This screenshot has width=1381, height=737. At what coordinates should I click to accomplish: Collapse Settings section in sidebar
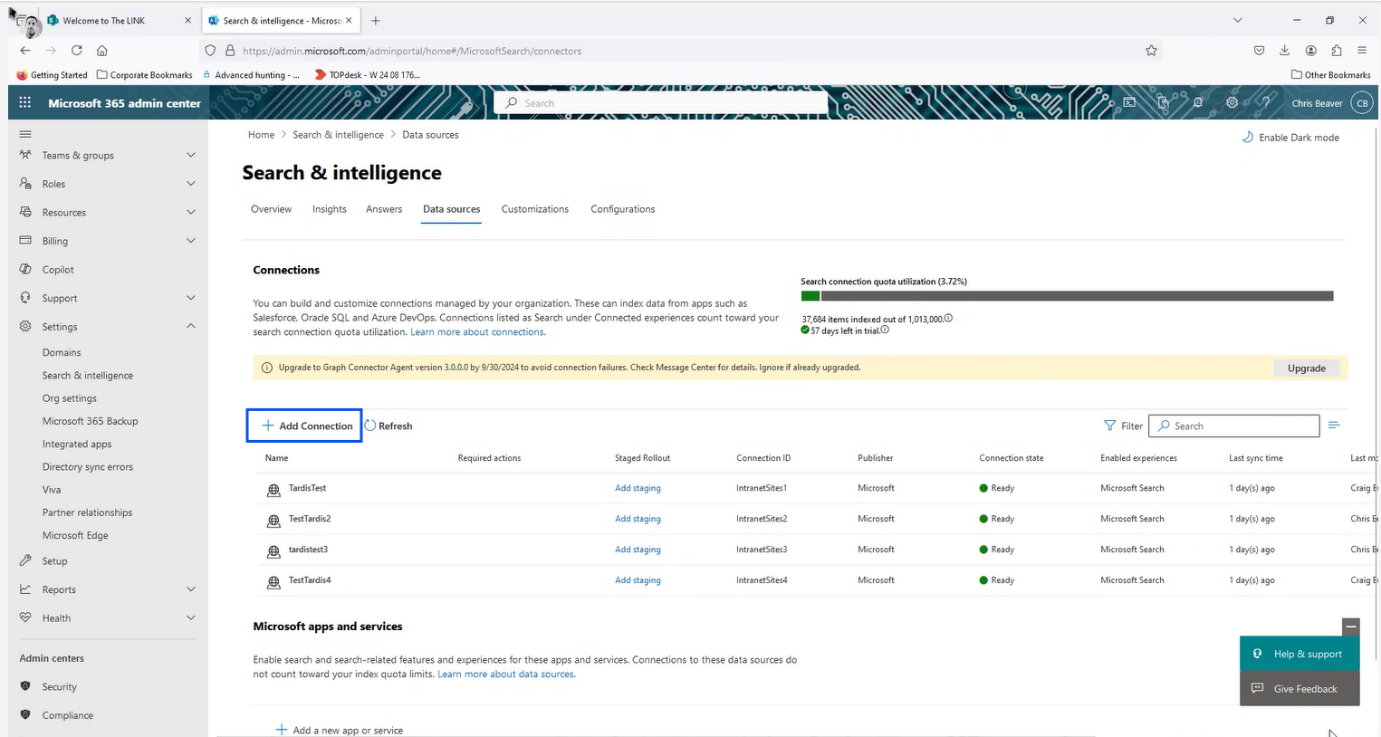tap(191, 326)
